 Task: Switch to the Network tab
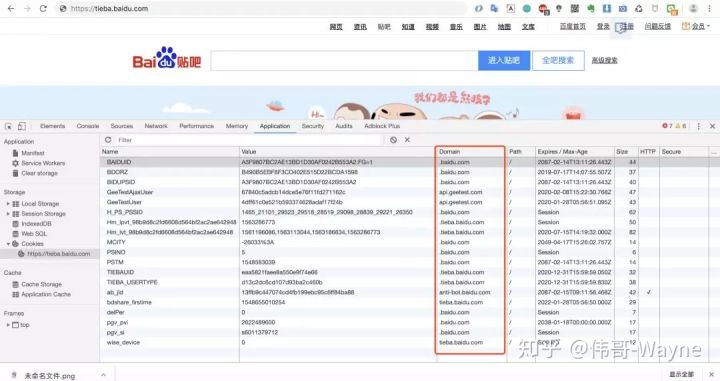pos(156,126)
